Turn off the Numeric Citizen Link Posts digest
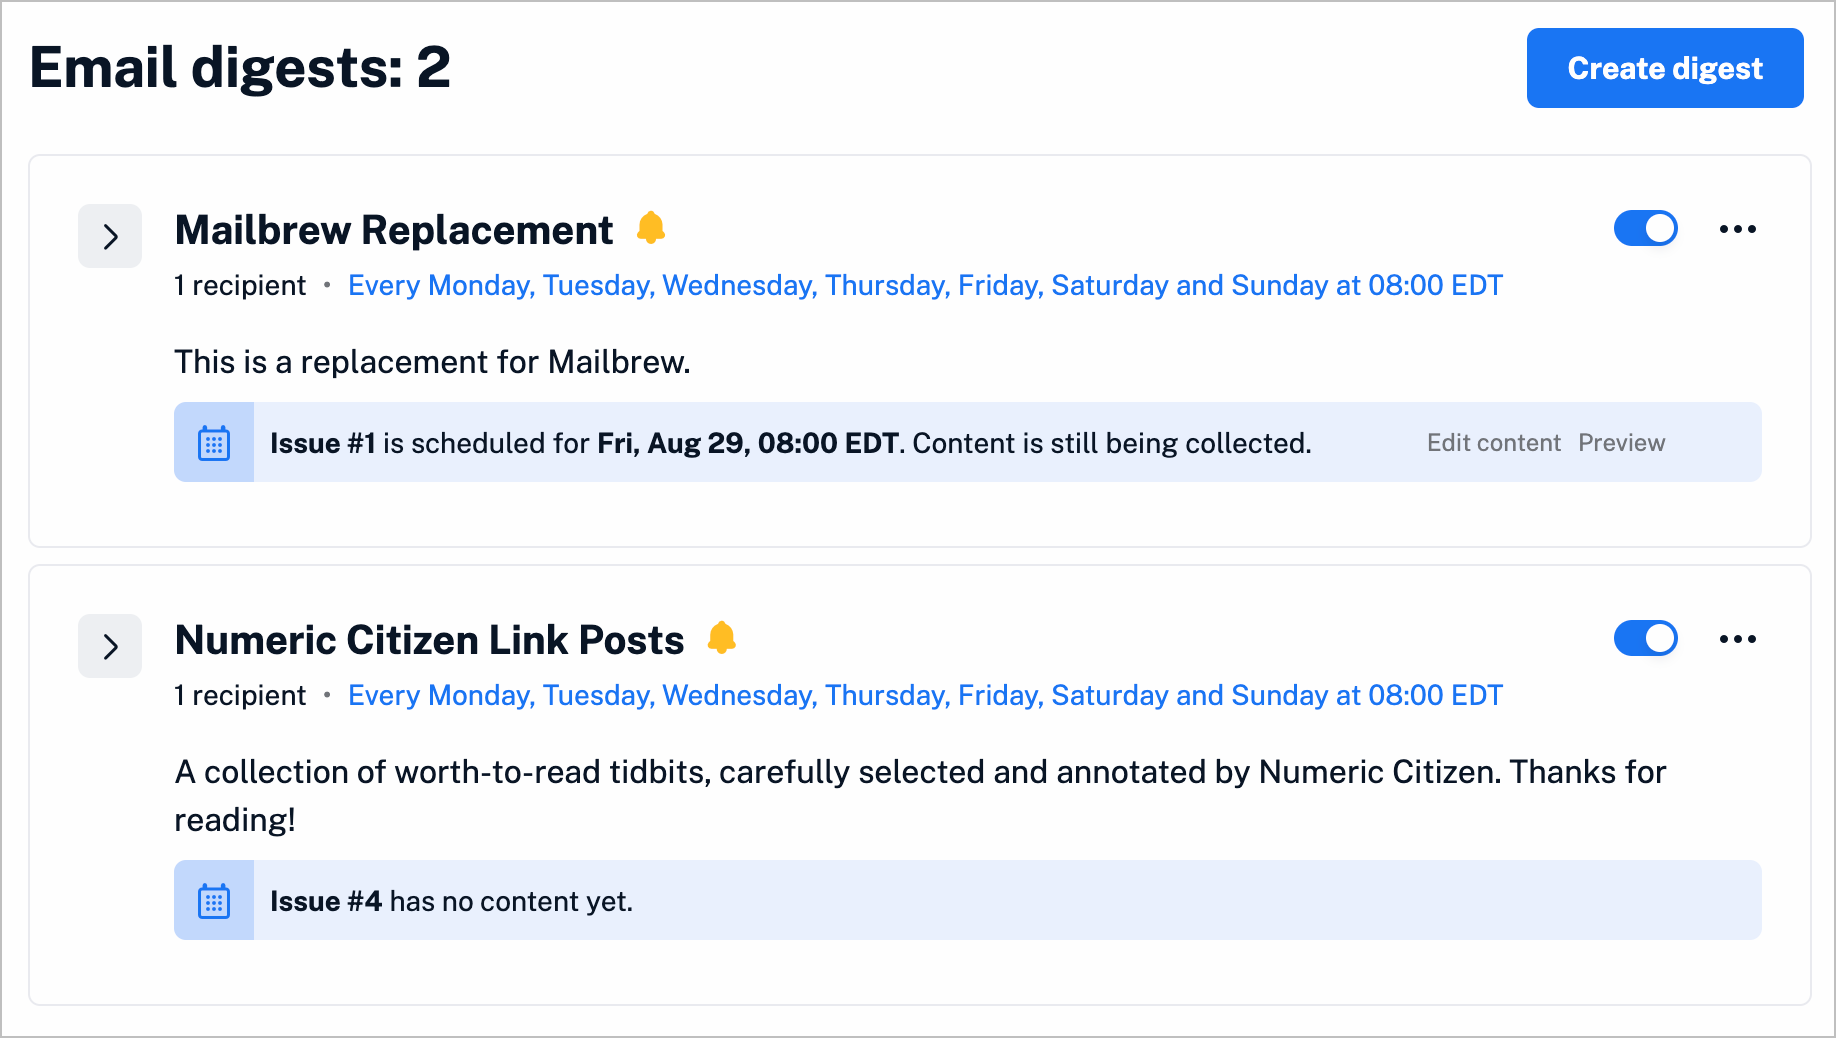The width and height of the screenshot is (1836, 1038). (x=1645, y=638)
